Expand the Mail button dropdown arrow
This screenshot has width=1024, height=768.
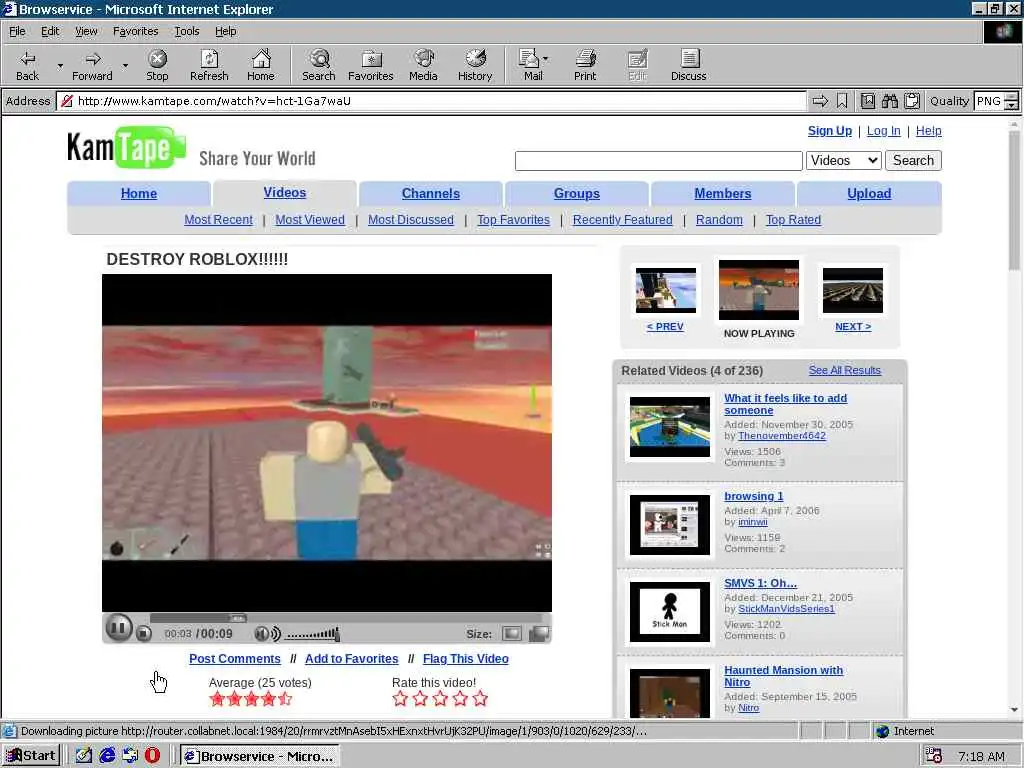coord(546,59)
